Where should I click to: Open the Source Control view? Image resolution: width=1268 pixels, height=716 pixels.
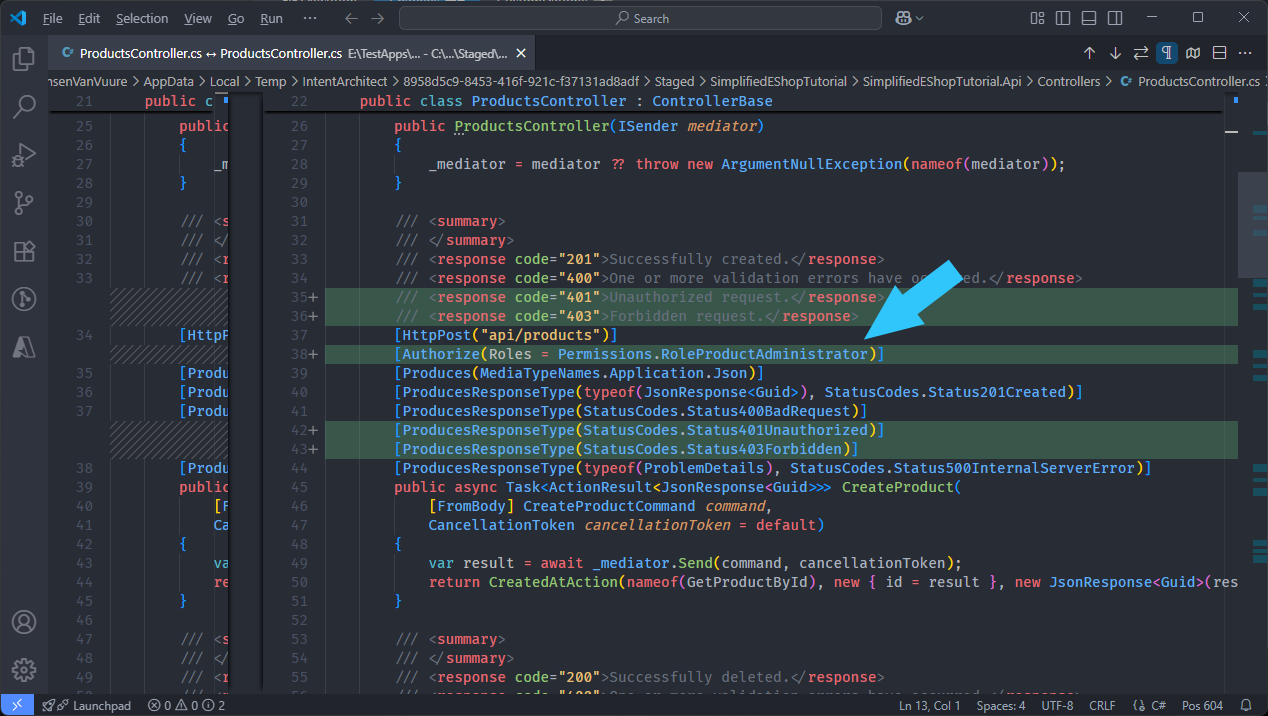[x=24, y=203]
